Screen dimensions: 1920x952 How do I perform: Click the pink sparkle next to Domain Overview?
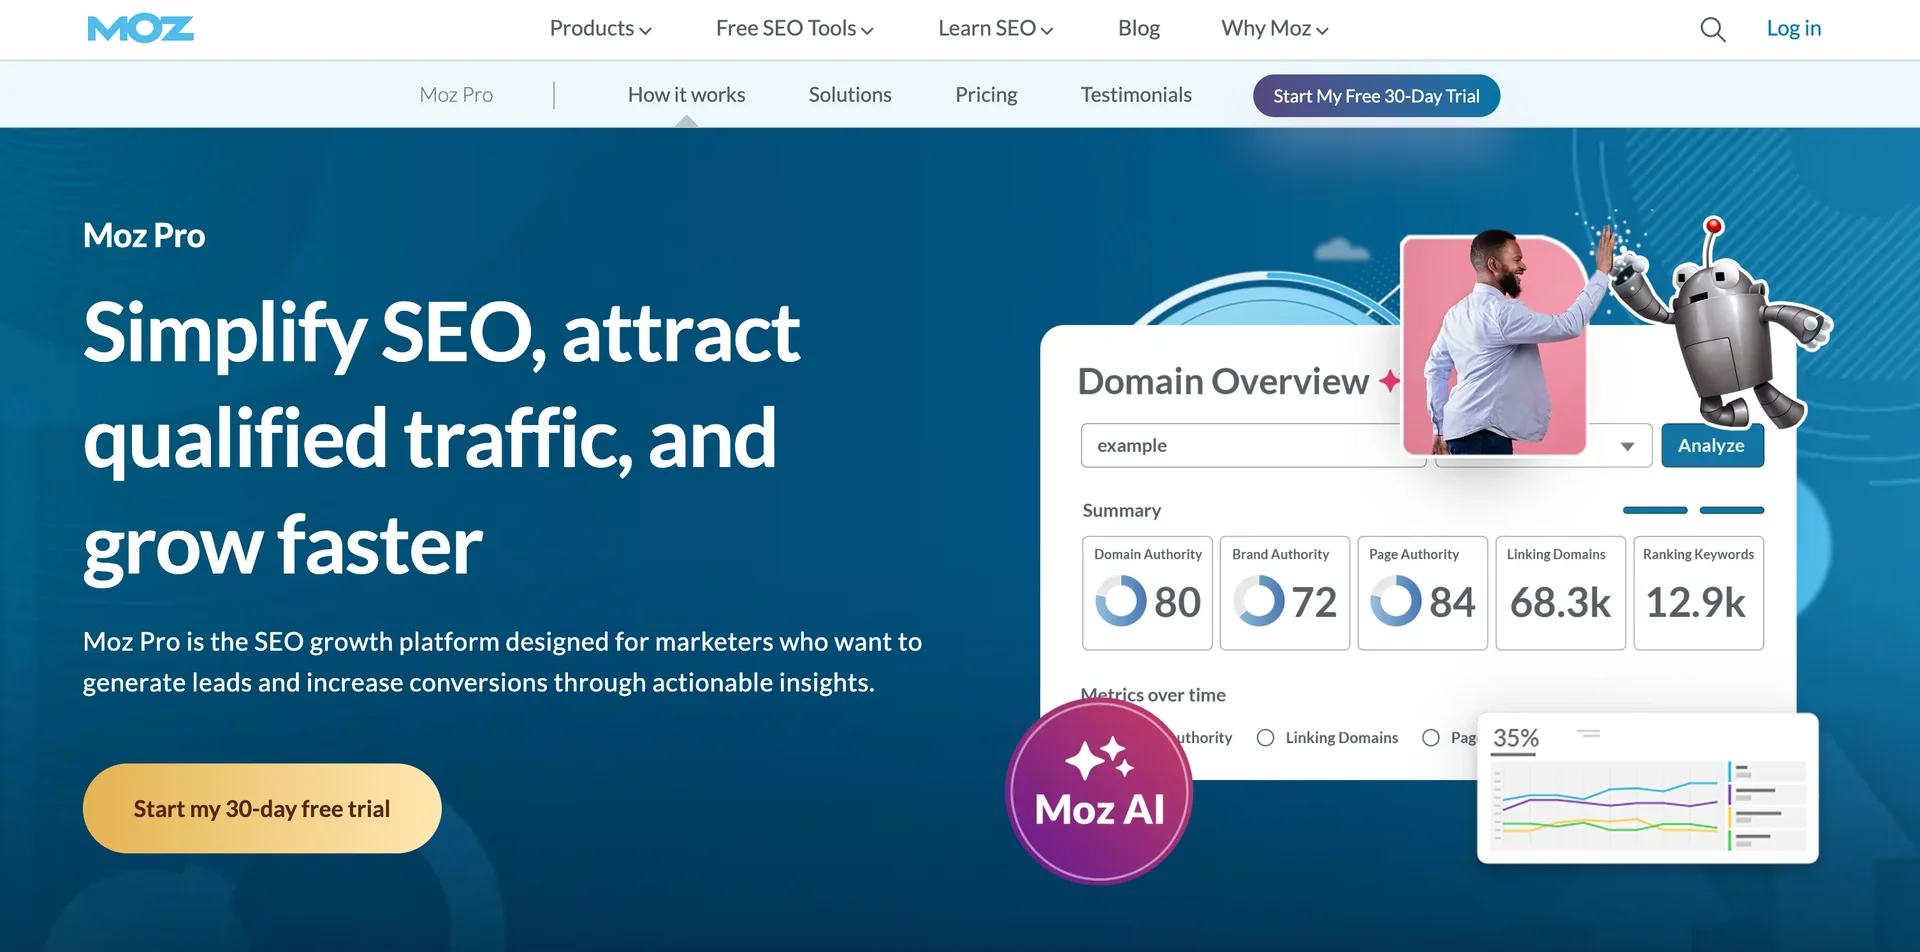click(x=1392, y=380)
